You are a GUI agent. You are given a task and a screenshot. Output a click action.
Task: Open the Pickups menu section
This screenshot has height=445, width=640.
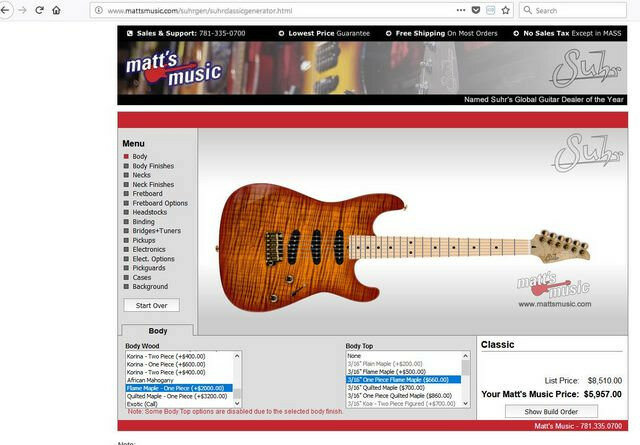144,240
